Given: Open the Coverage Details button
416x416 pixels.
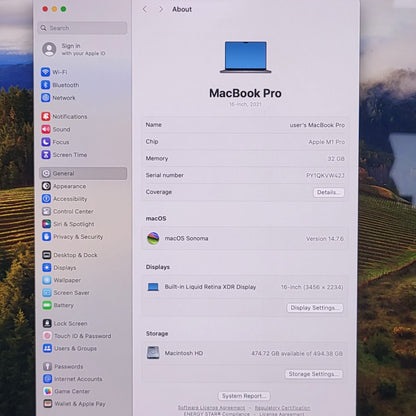Looking at the screenshot, I should 329,192.
